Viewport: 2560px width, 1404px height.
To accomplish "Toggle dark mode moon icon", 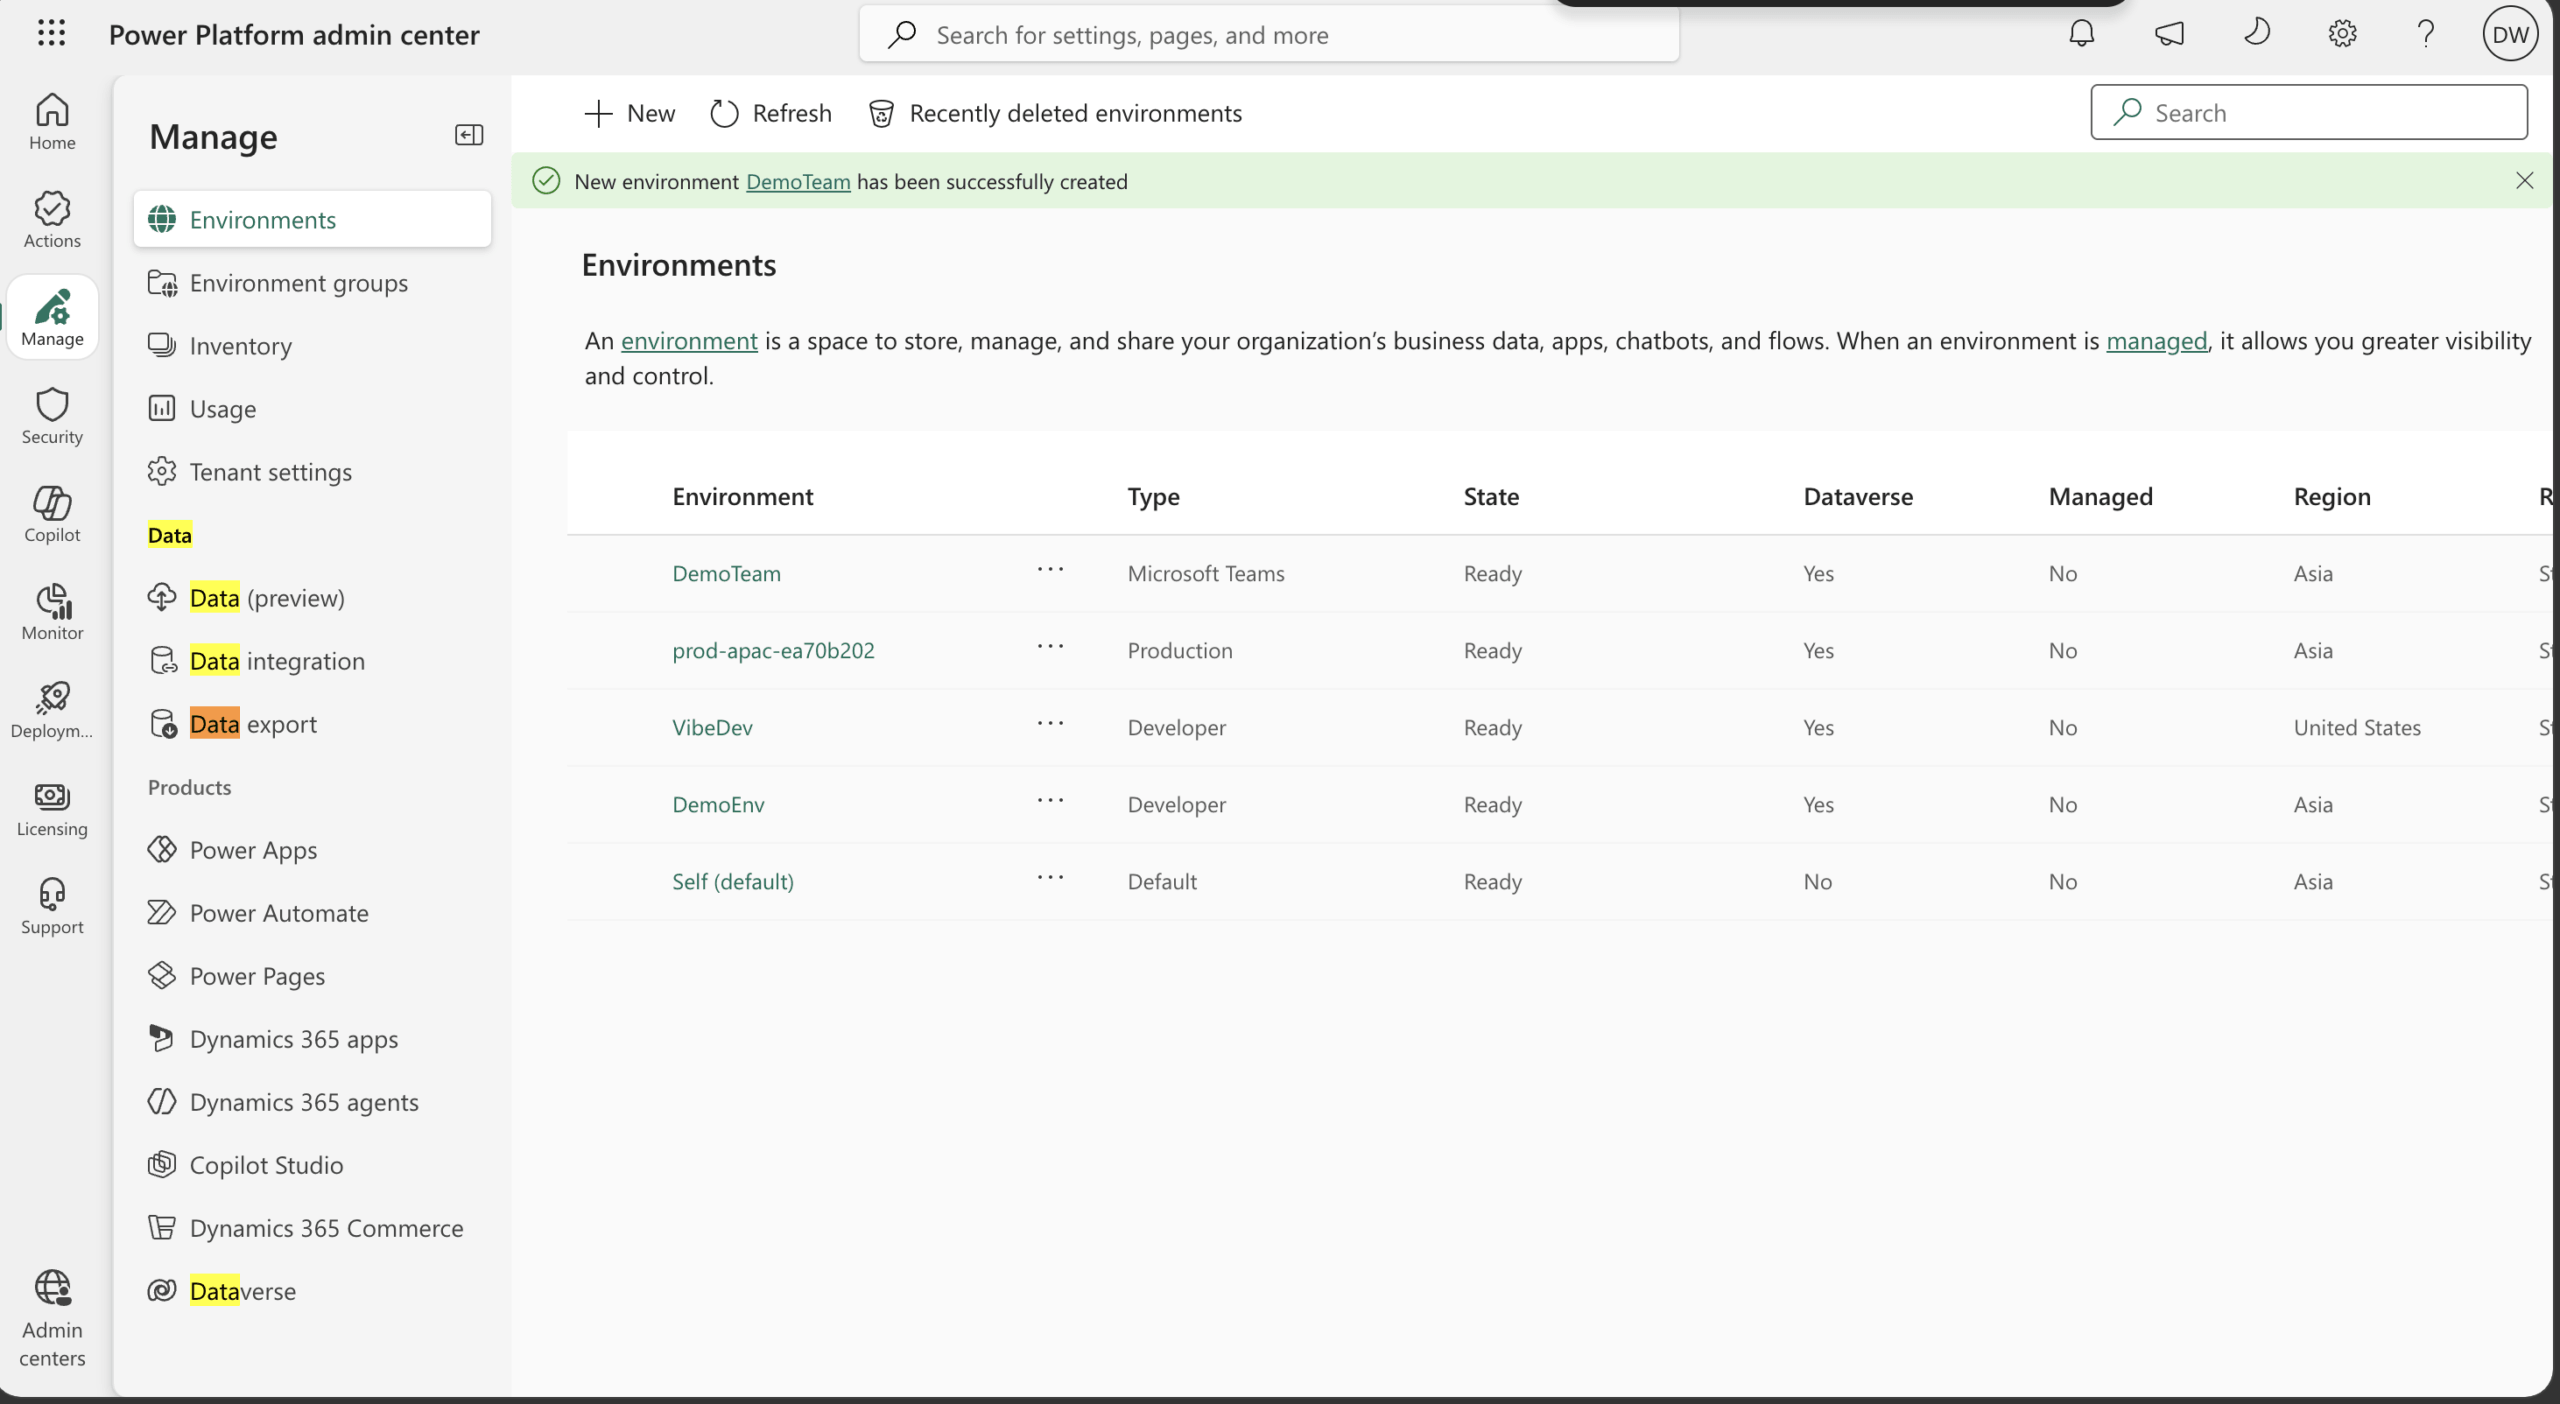I will [x=2256, y=34].
